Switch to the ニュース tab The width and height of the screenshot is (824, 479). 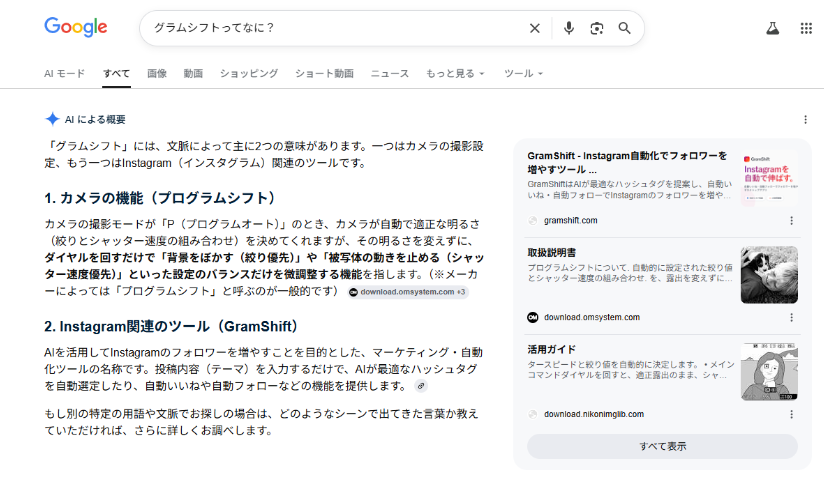point(389,74)
